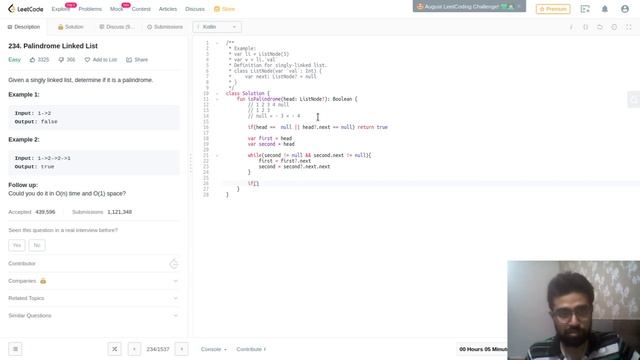Toggle fullscreen editor icon
The width and height of the screenshot is (640, 360).
629,27
